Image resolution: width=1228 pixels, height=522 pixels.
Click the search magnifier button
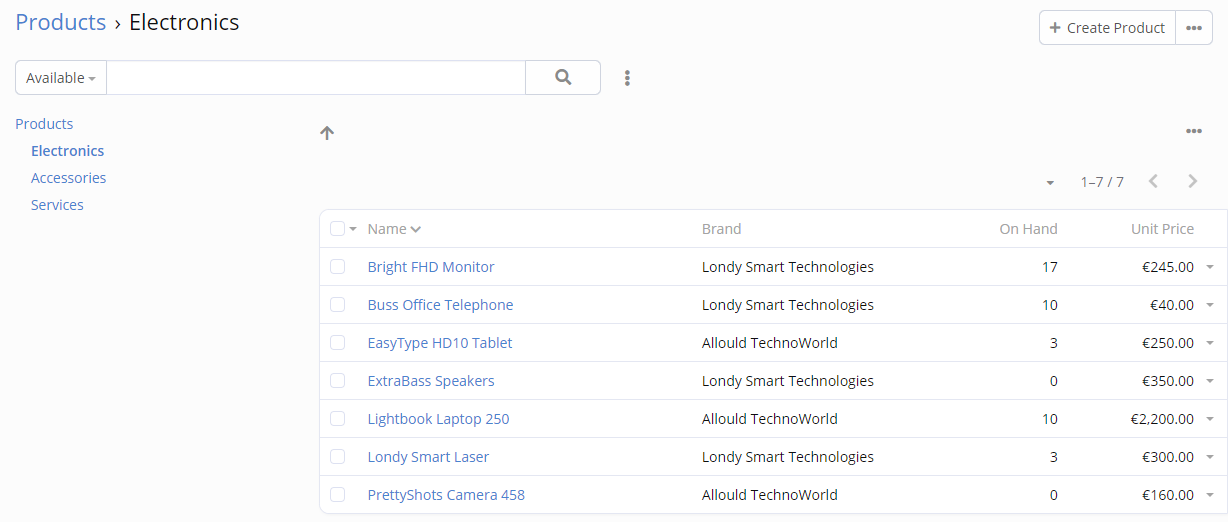click(x=563, y=78)
